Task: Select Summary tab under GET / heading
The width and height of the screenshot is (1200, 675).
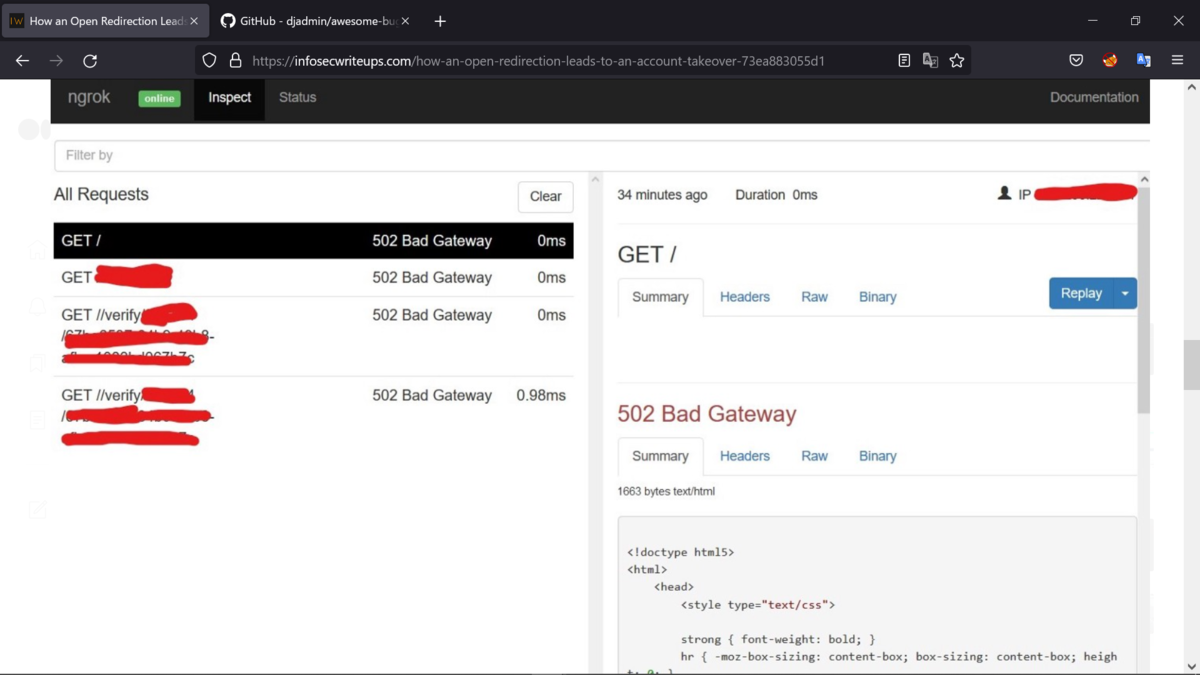Action: 660,297
